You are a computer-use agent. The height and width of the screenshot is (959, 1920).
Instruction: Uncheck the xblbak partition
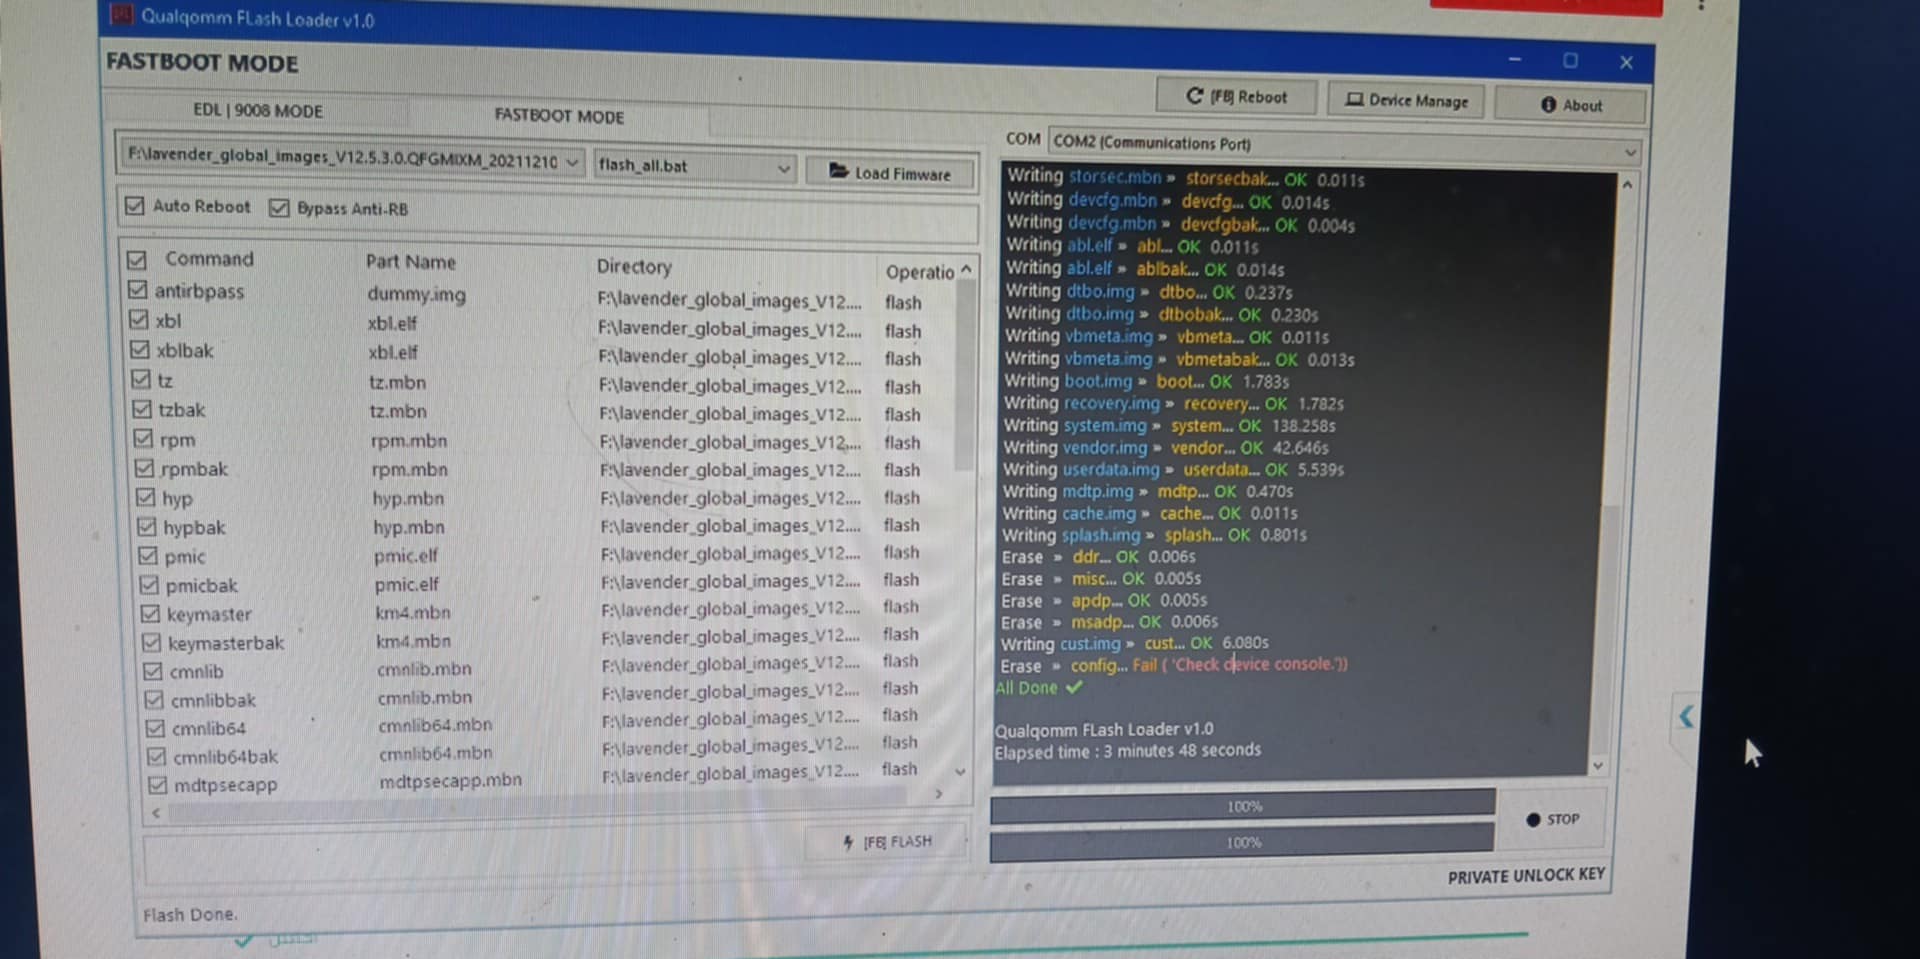[140, 350]
